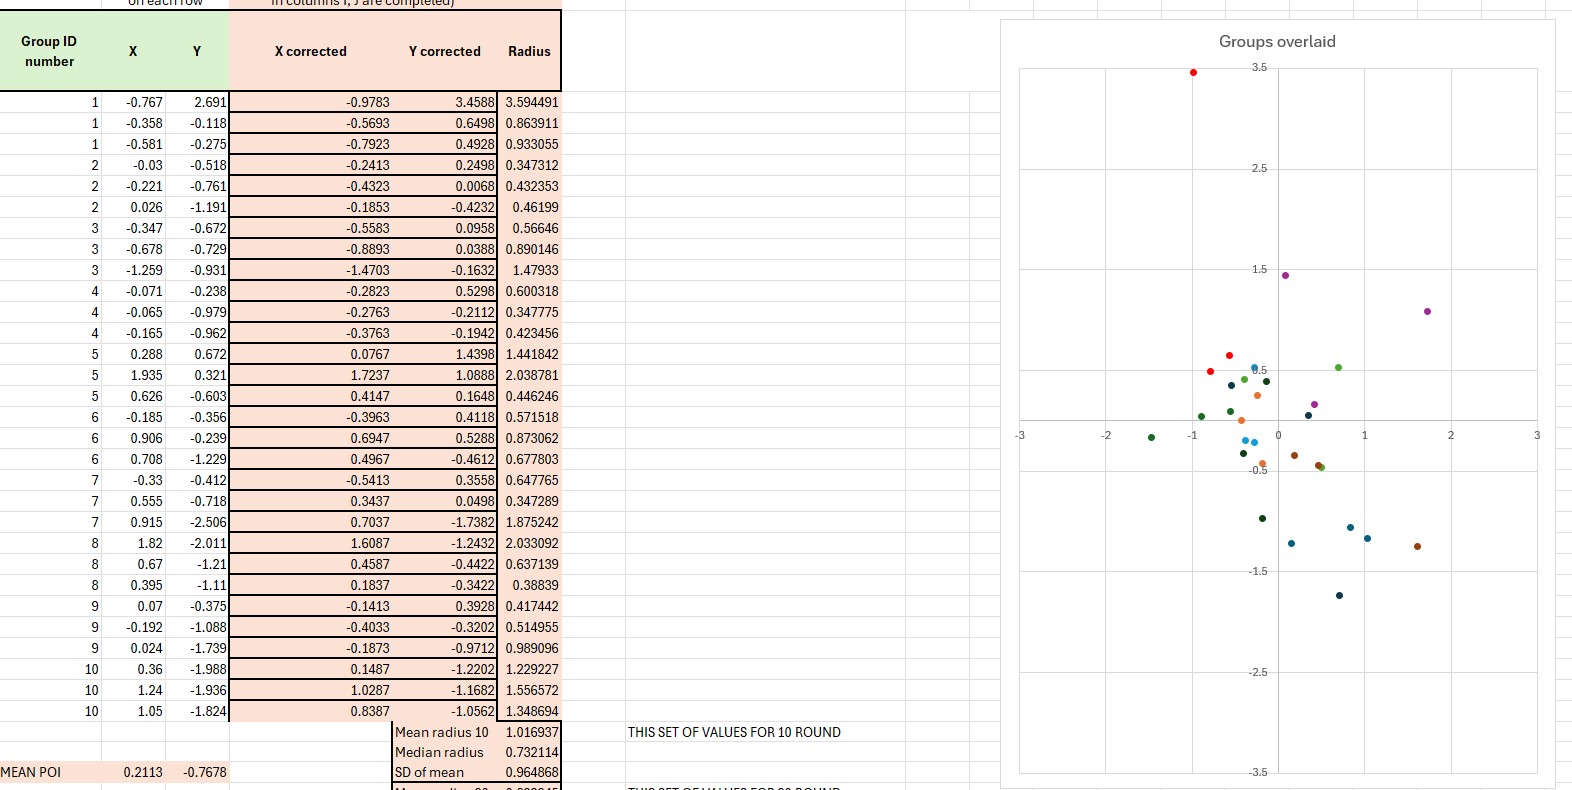This screenshot has height=790, width=1572.
Task: Click the purple point near the 1.5 Y label
Action: tap(1285, 275)
